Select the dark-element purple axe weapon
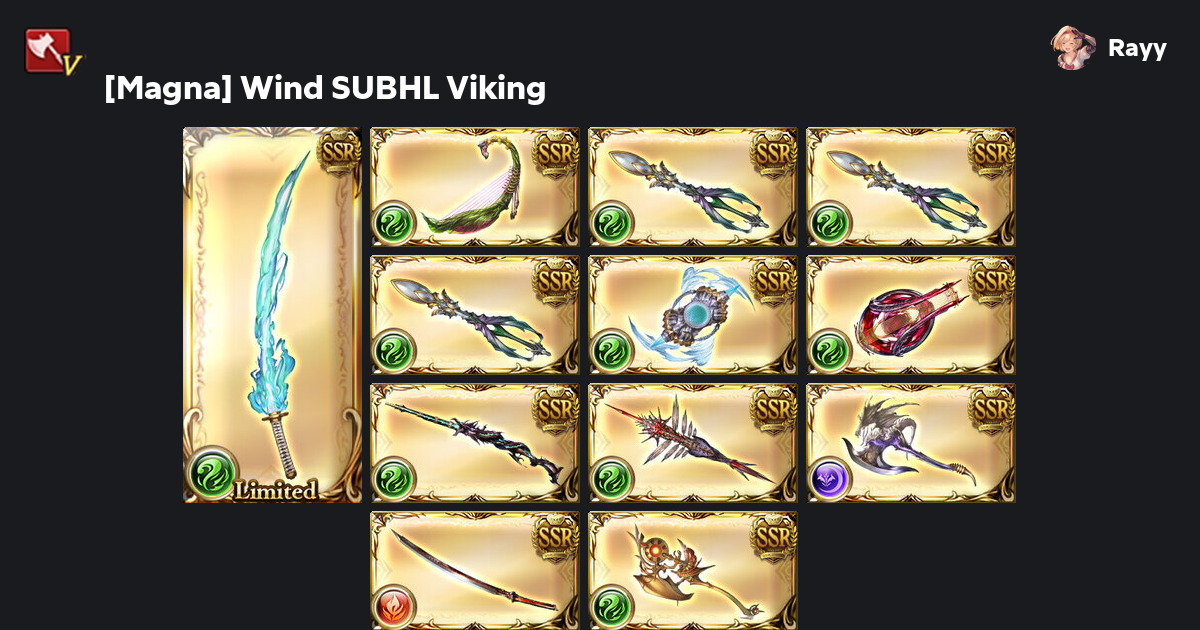 coord(911,443)
